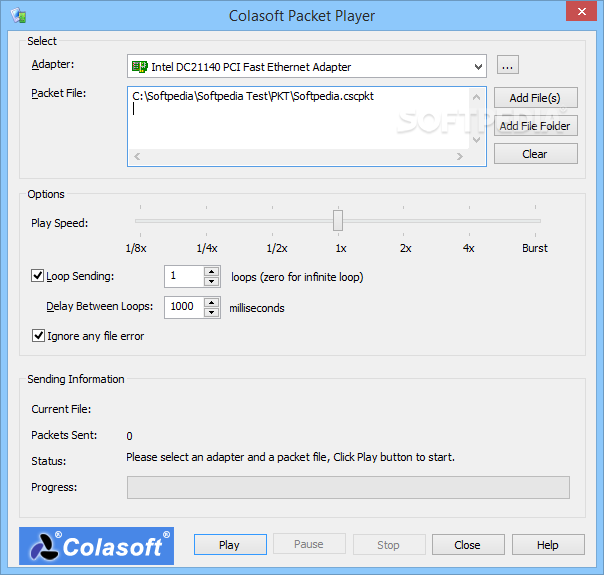Increase the loop count with up arrow

[x=211, y=272]
